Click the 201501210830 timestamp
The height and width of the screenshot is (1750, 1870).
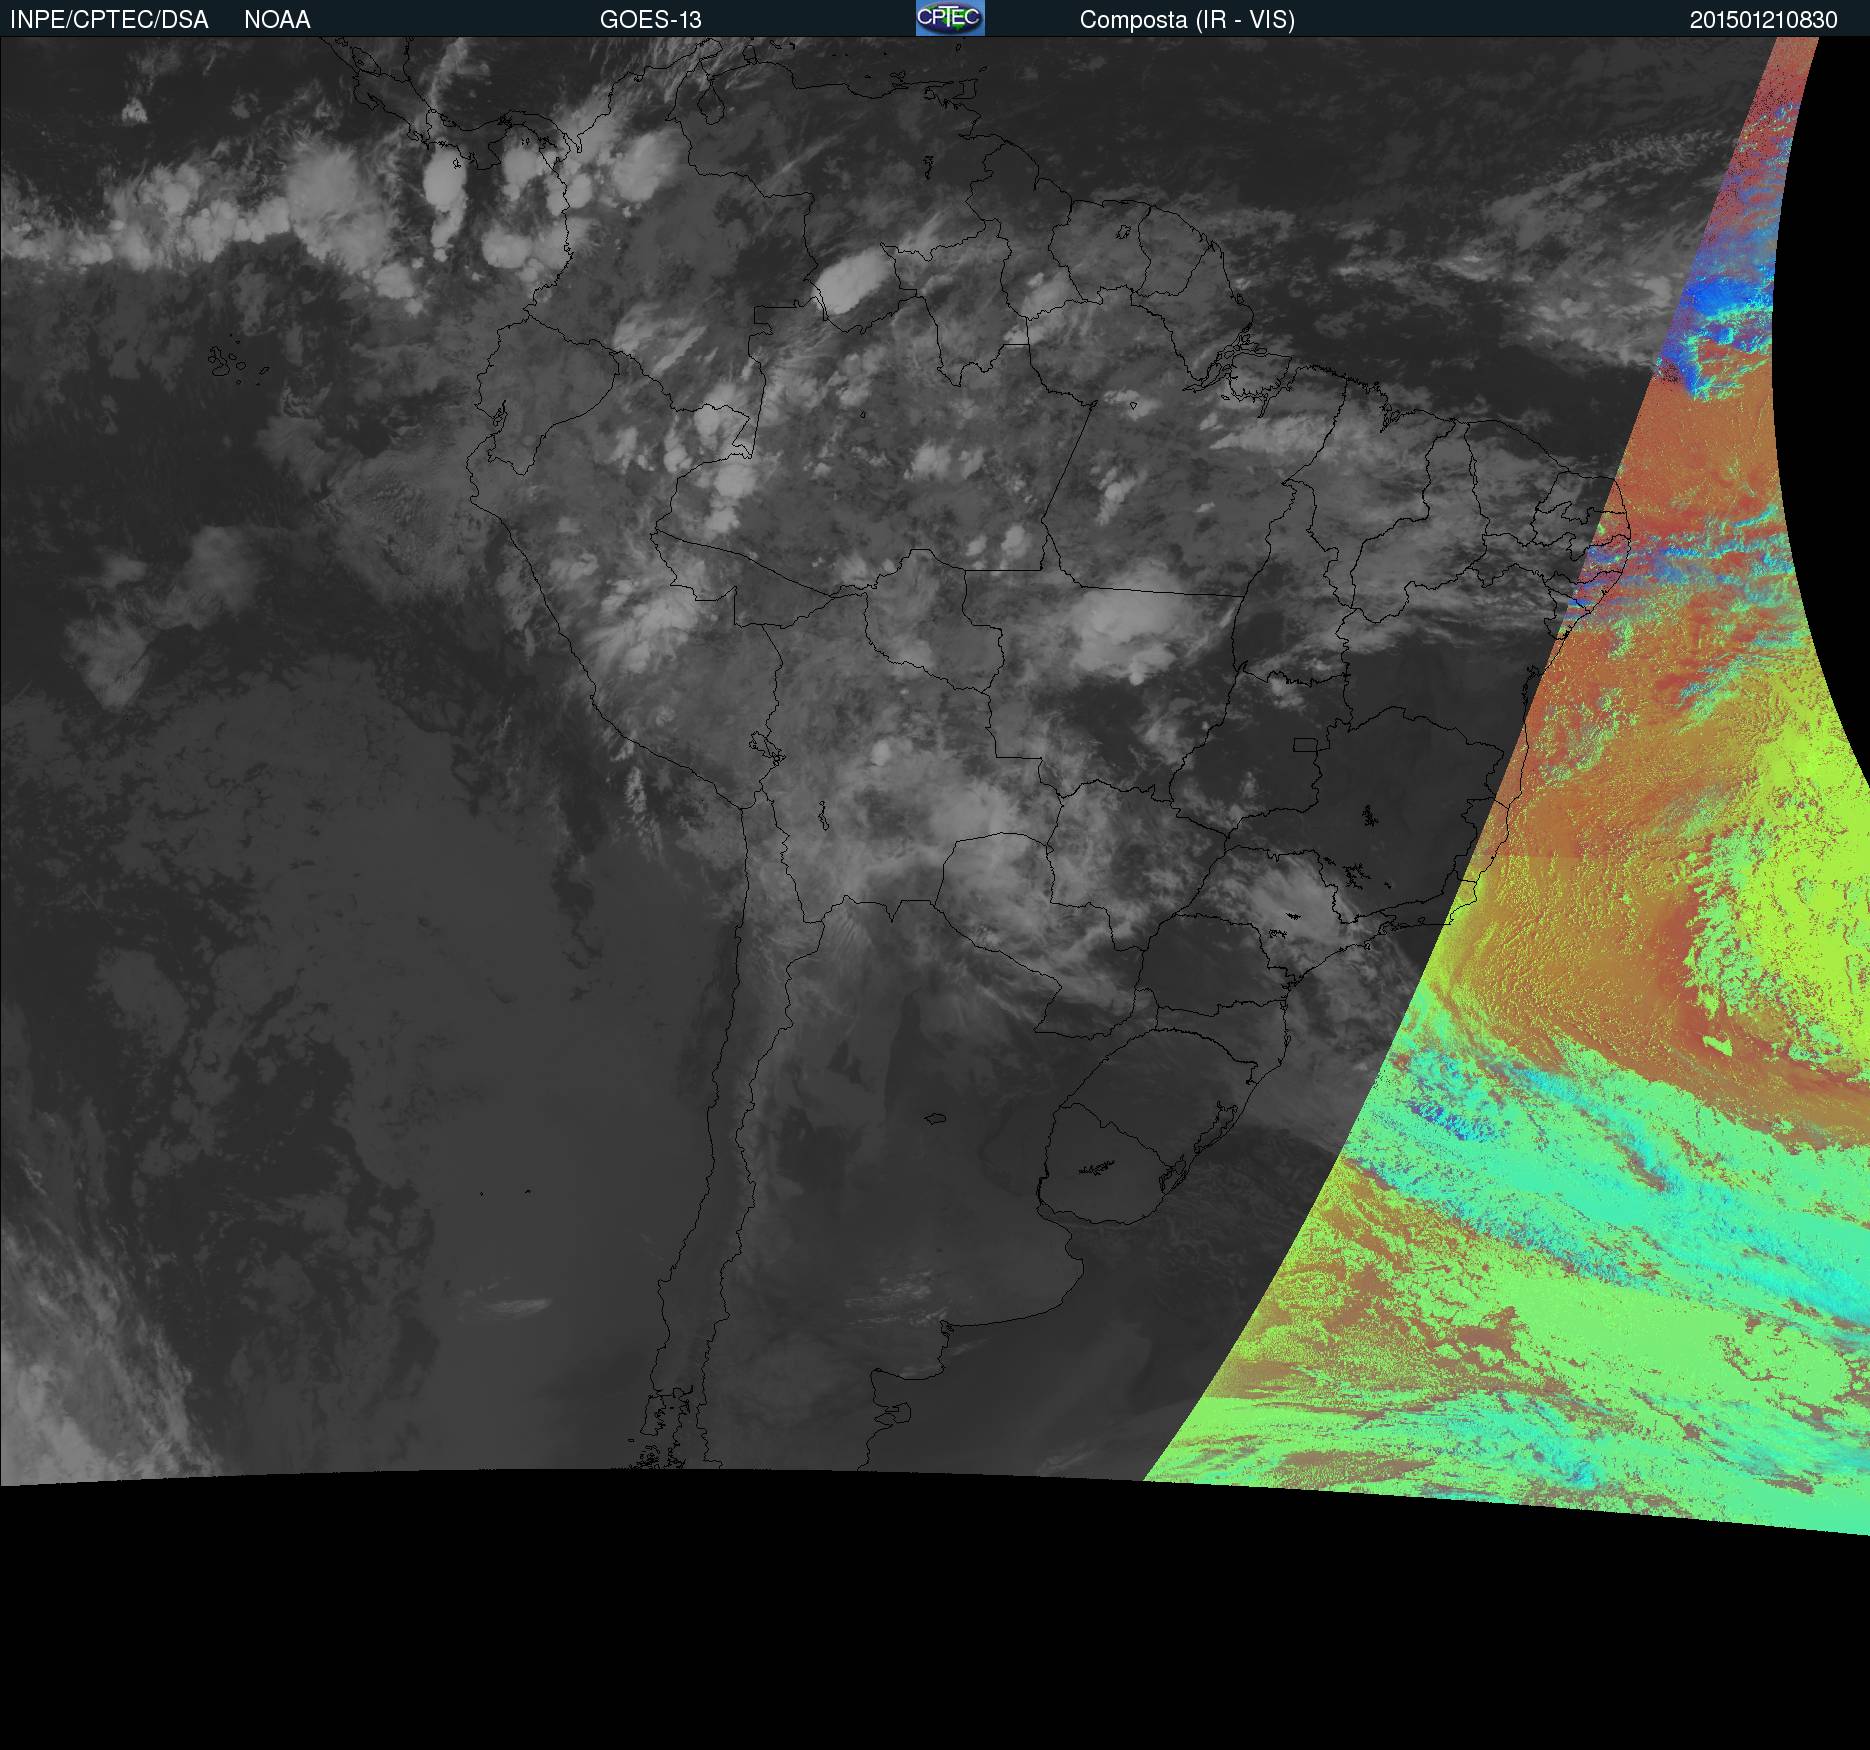coord(1763,20)
